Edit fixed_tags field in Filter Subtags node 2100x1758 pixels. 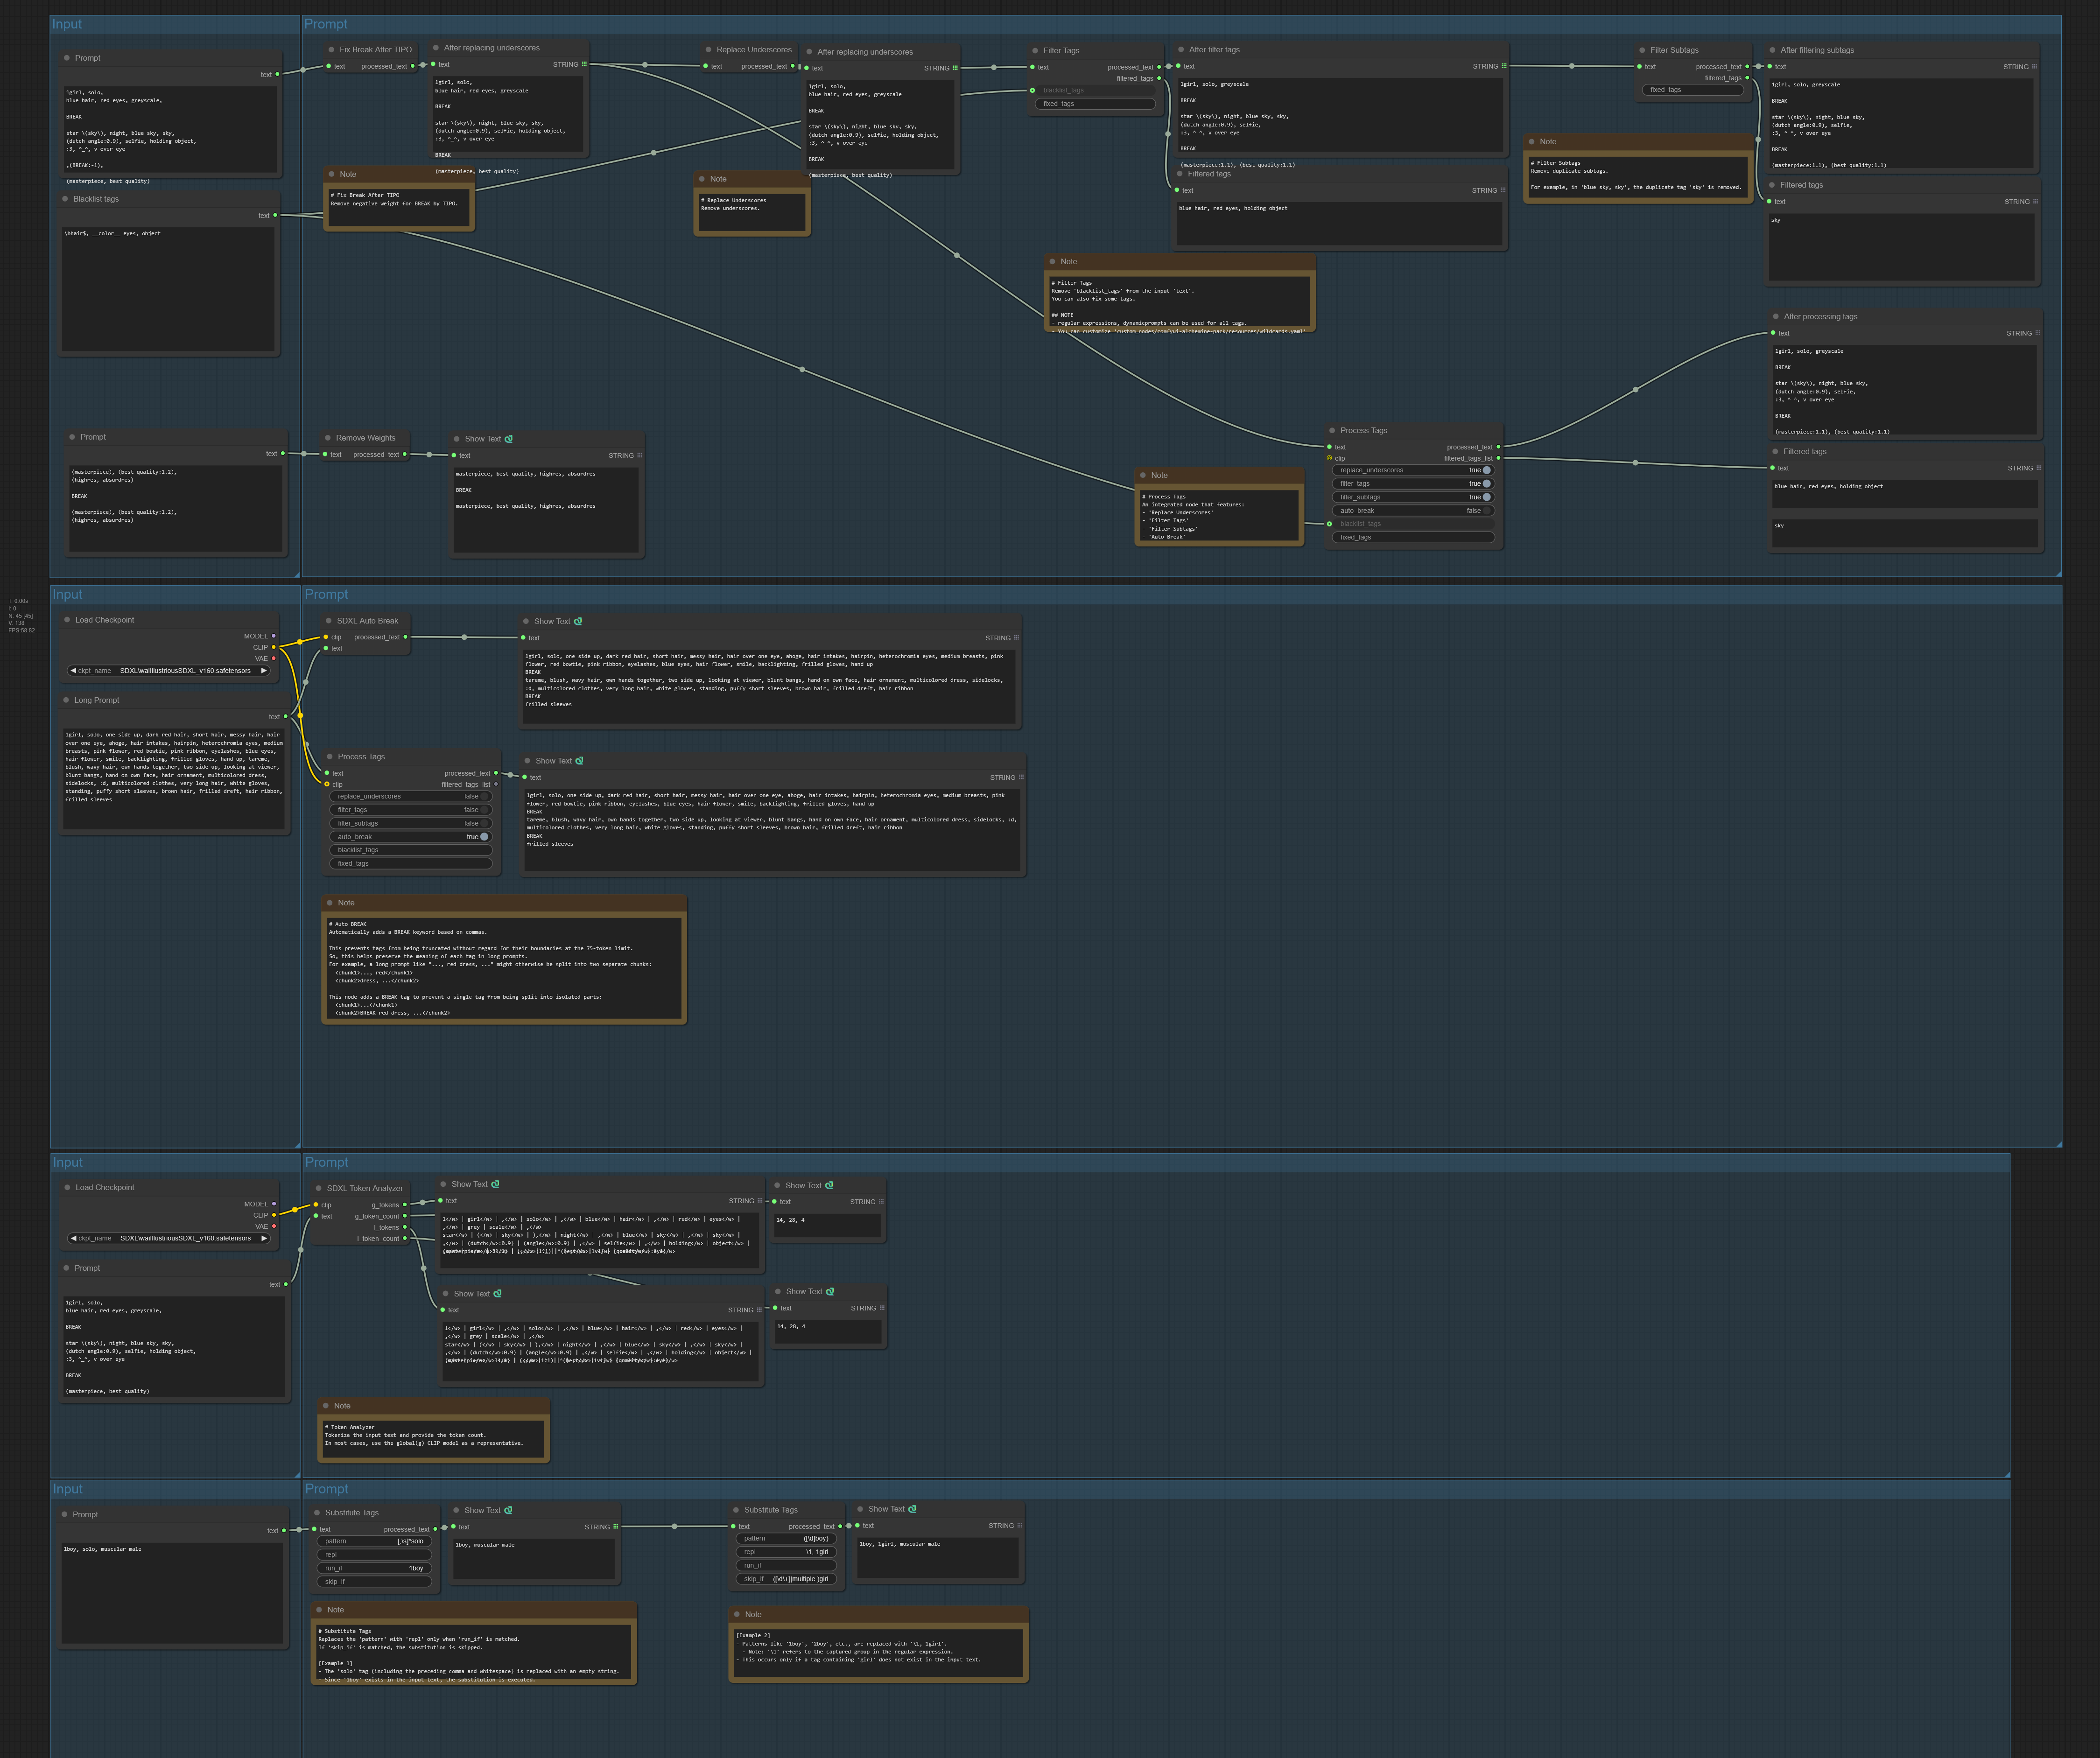[x=1693, y=90]
